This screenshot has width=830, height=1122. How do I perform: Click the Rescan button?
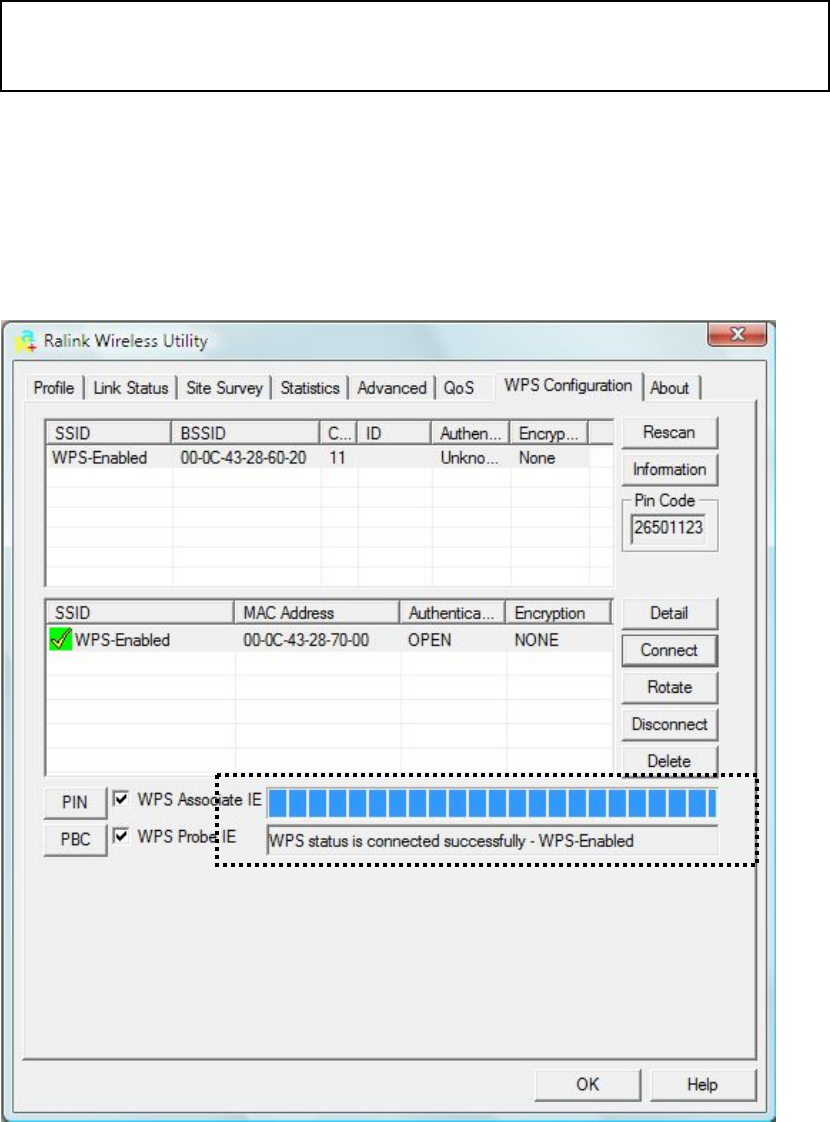(669, 432)
